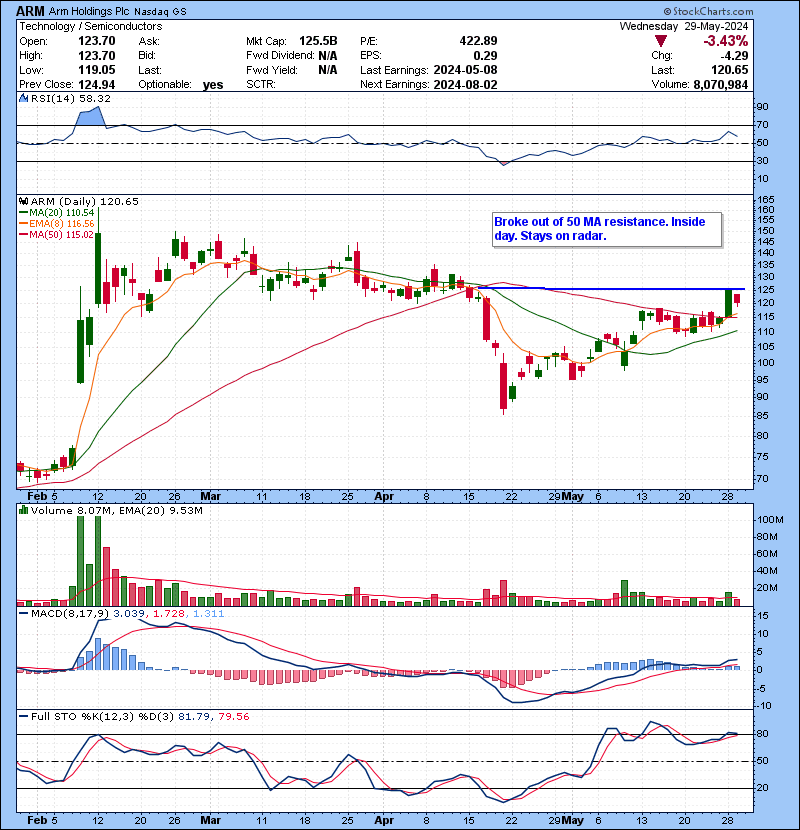
Task: Click the last red candlestick on May 29
Action: pyautogui.click(x=736, y=299)
